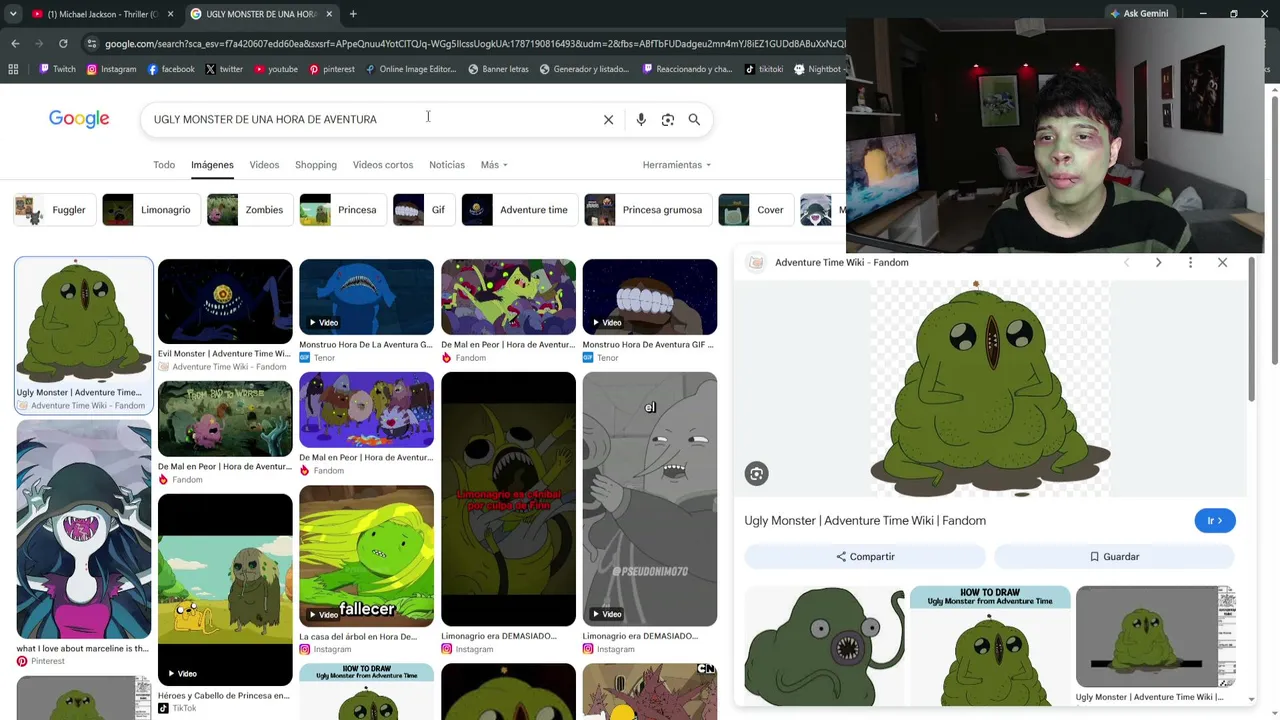Select the HOW TO DRAW related image in preview panel
The image size is (1280, 720).
click(x=990, y=646)
